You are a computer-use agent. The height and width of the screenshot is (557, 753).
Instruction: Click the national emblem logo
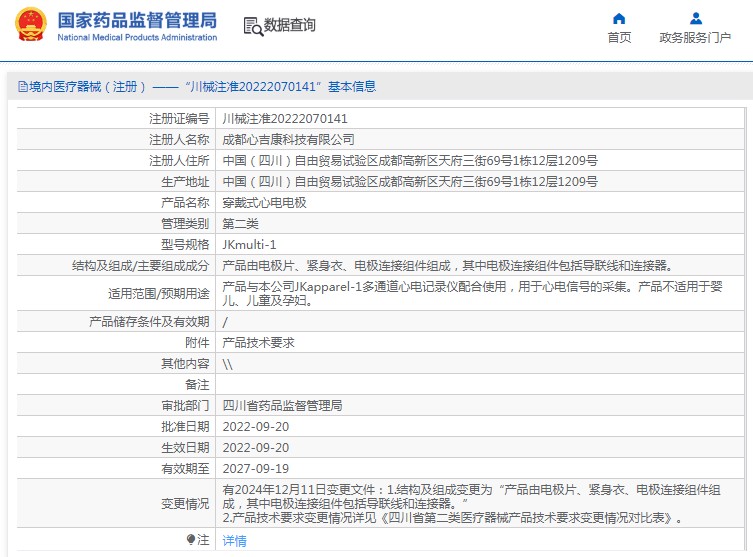31,24
